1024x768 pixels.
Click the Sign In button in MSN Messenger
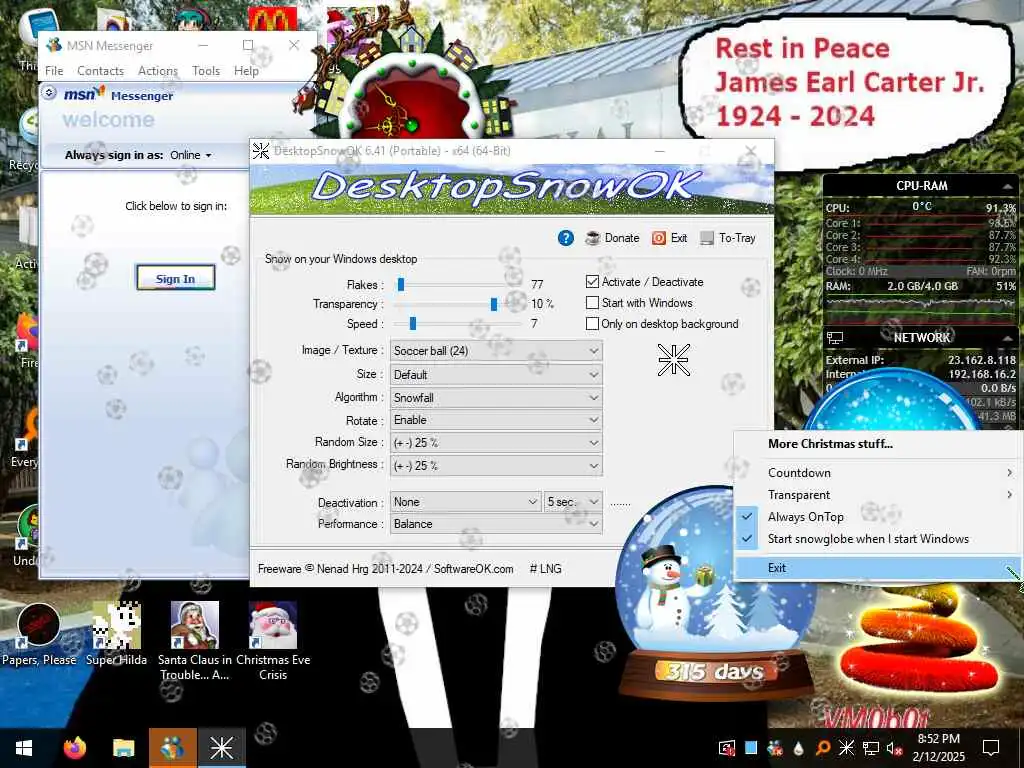[176, 278]
